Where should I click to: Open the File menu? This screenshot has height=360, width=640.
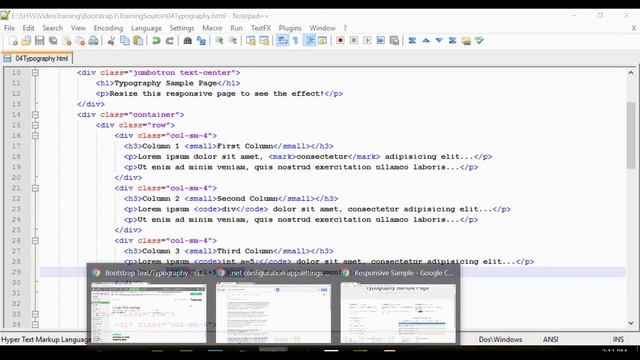point(9,28)
